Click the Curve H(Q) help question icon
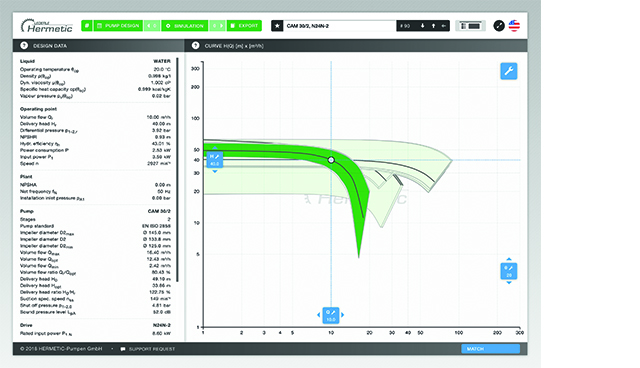 click(x=196, y=45)
